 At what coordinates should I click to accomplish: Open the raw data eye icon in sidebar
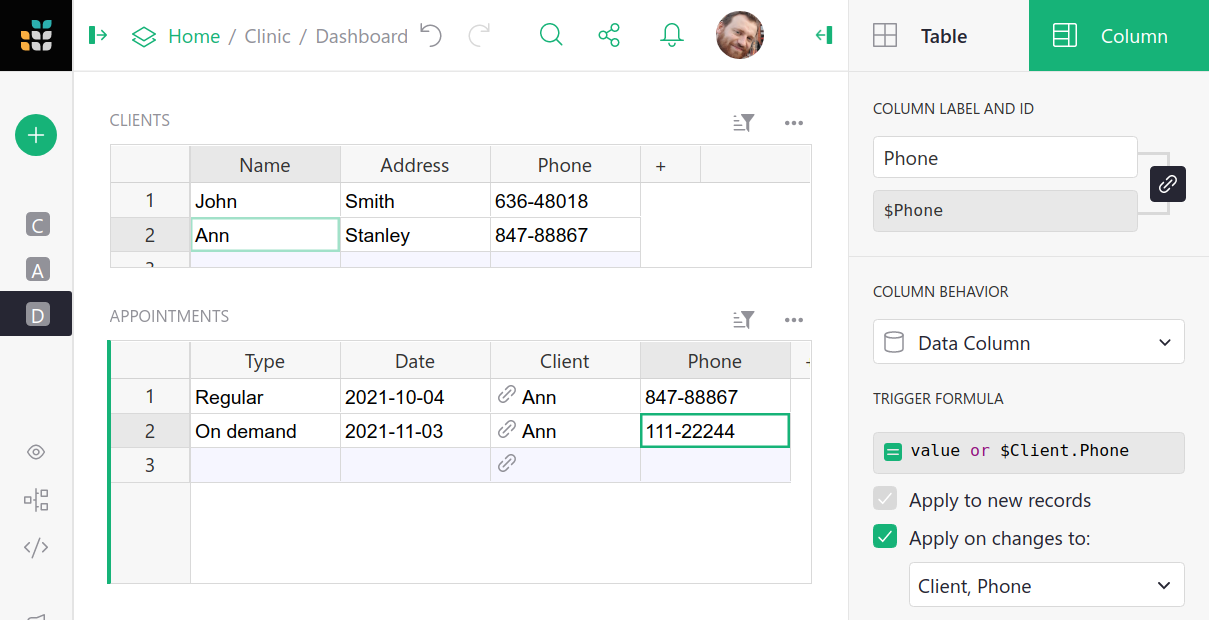(36, 452)
